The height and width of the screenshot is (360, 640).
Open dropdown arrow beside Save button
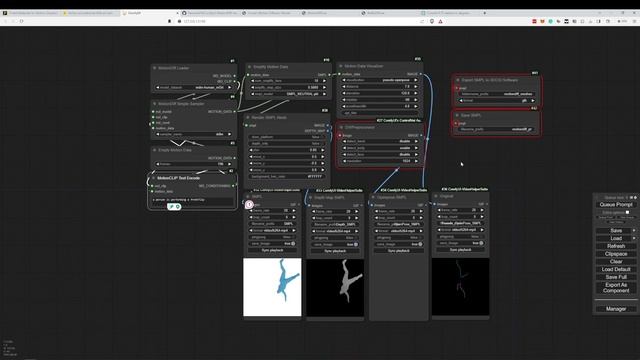click(634, 231)
